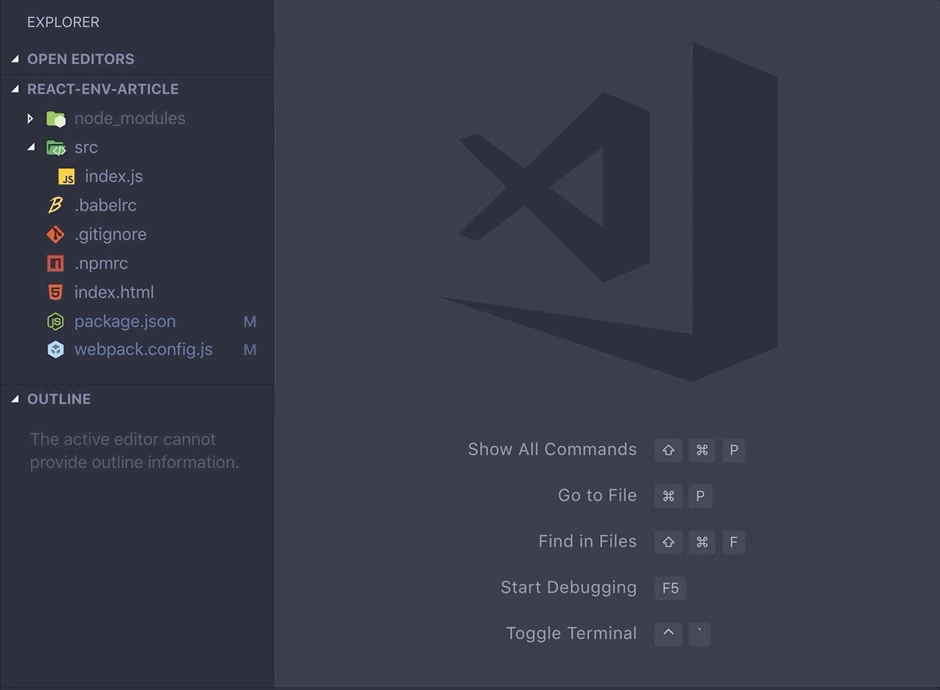The image size is (940, 690).
Task: Click the shift key hint for Show All Commands
Action: point(668,450)
